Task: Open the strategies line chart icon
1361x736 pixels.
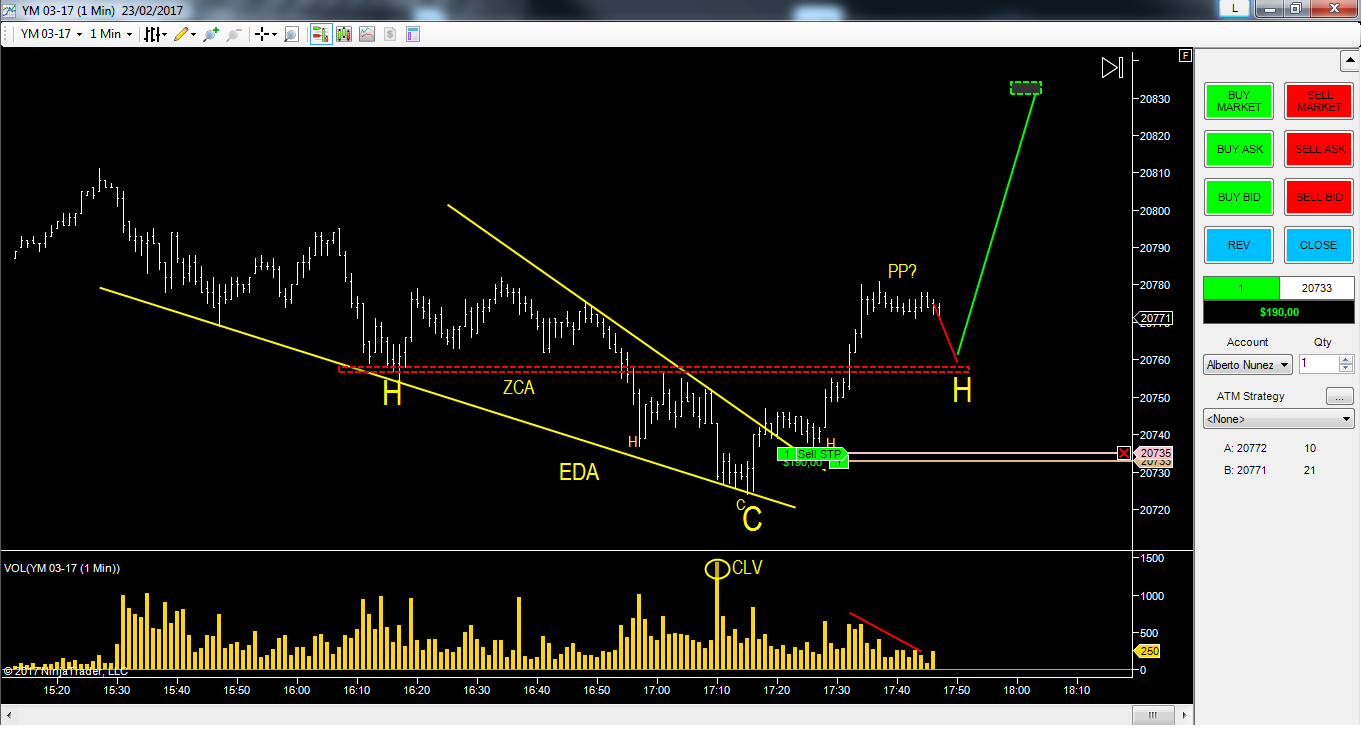Action: 367,34
